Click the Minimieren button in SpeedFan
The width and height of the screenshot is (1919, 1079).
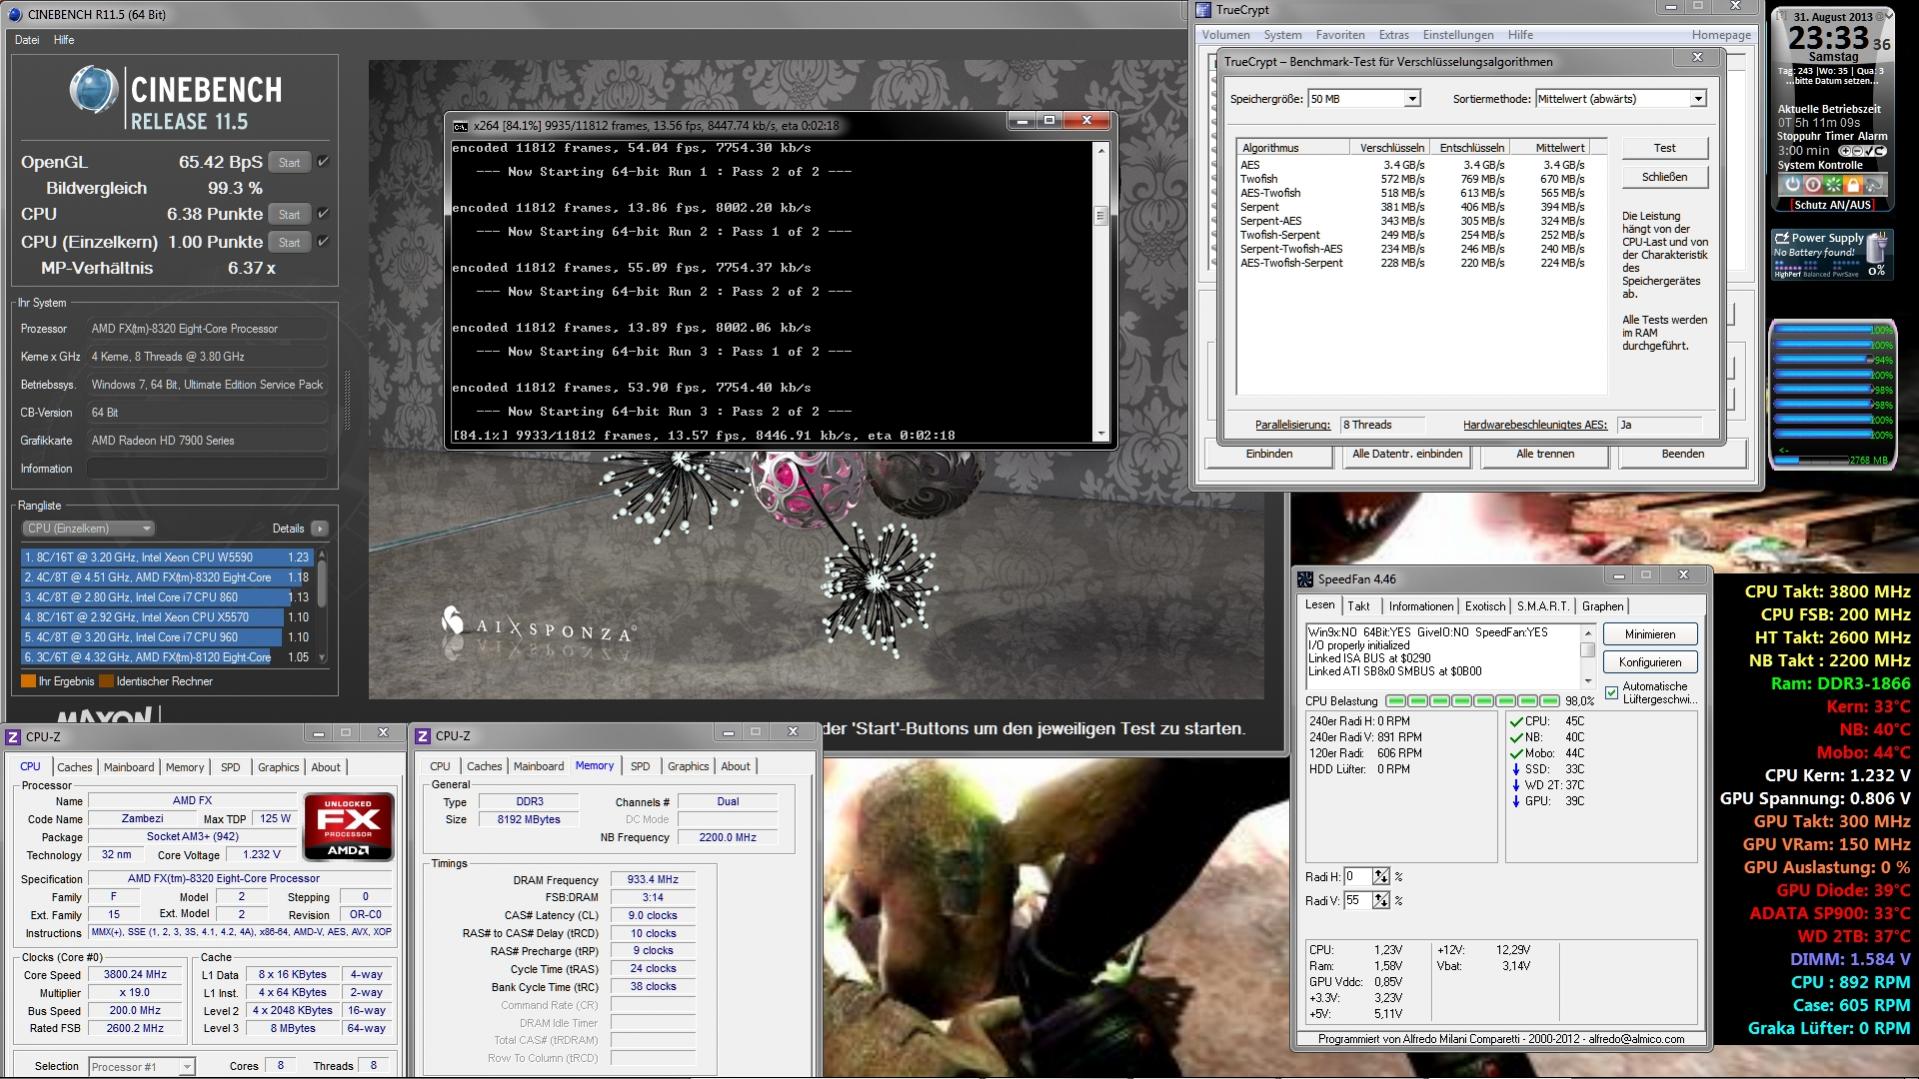(1649, 634)
